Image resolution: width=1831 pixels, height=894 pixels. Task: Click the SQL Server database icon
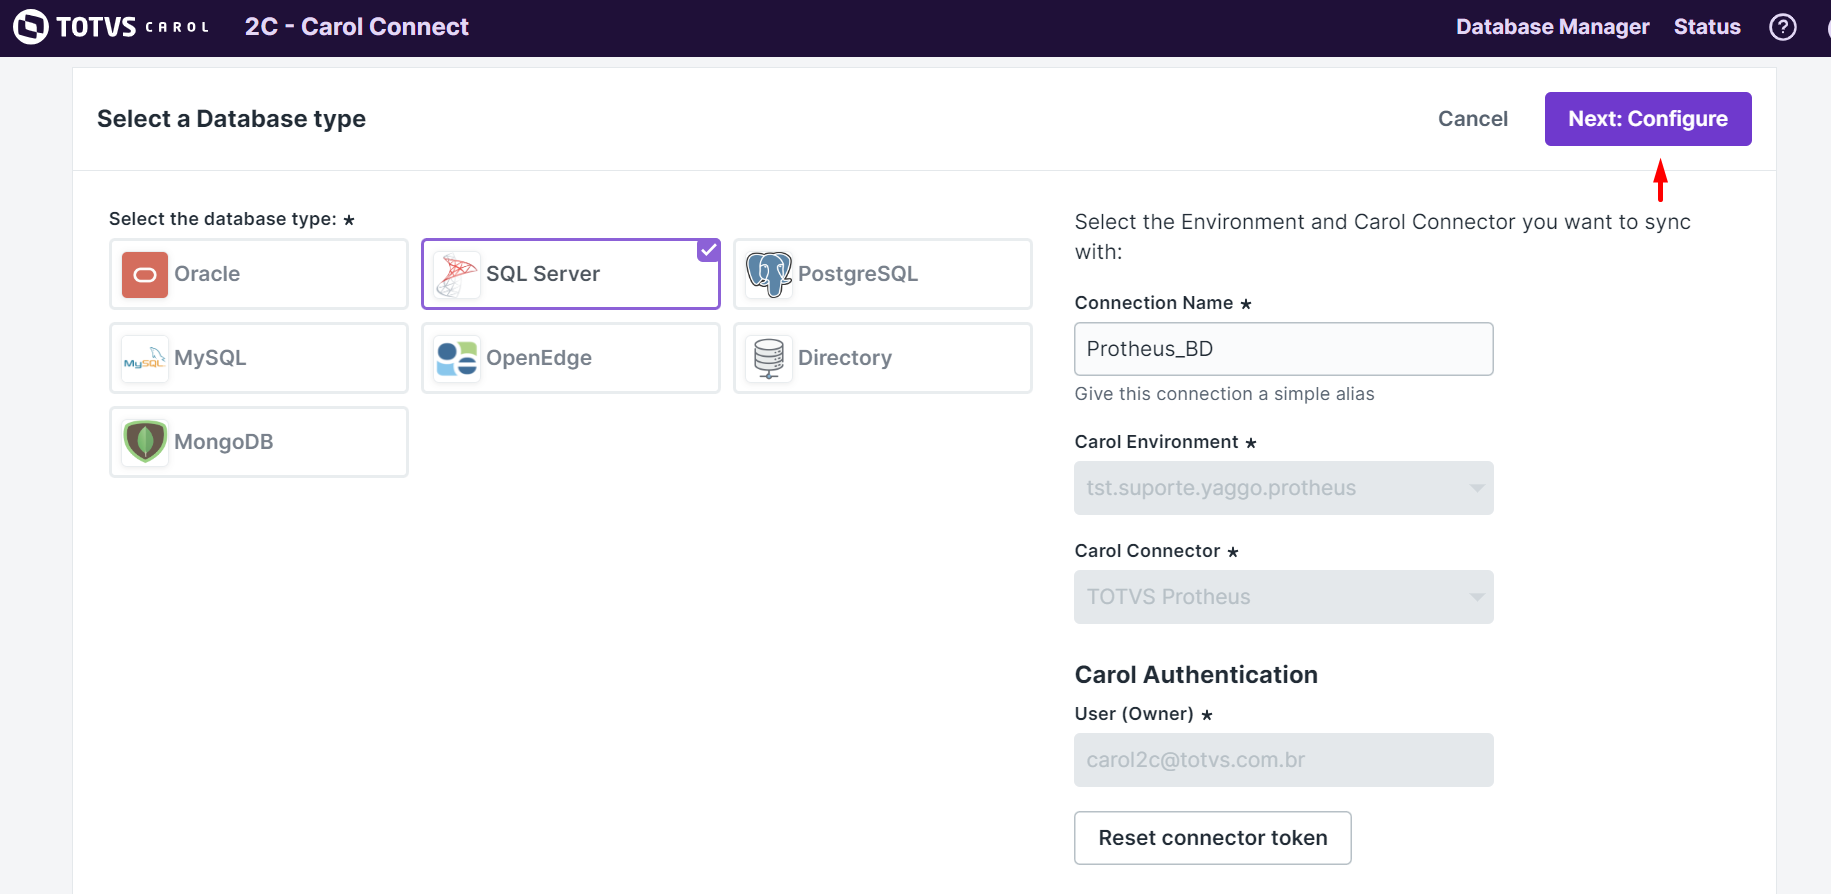click(x=457, y=274)
